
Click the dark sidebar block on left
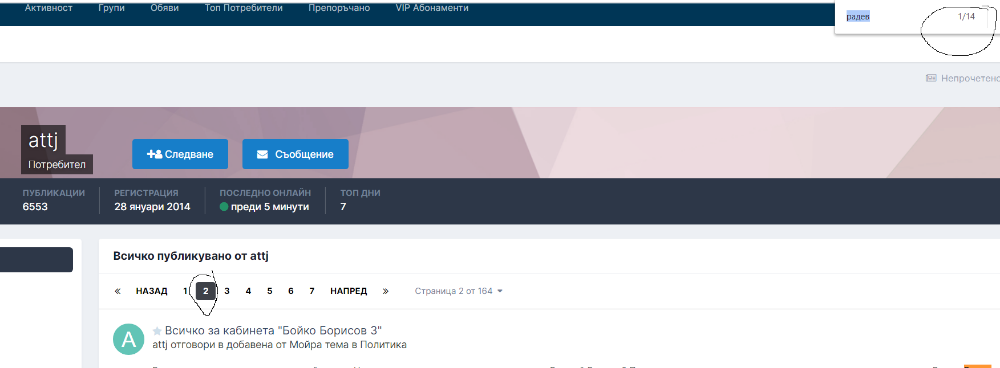pyautogui.click(x=36, y=260)
